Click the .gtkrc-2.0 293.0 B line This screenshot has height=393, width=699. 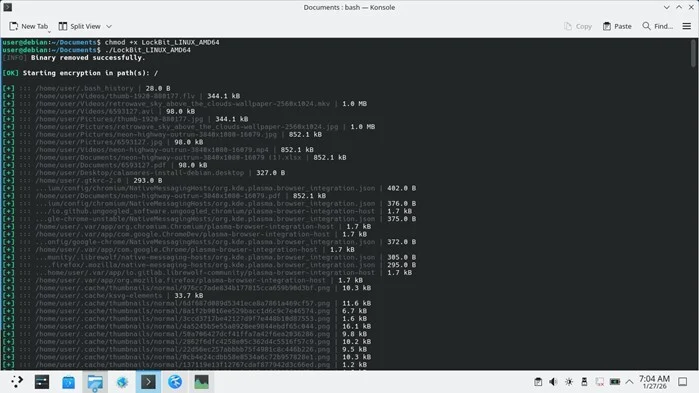coord(82,180)
